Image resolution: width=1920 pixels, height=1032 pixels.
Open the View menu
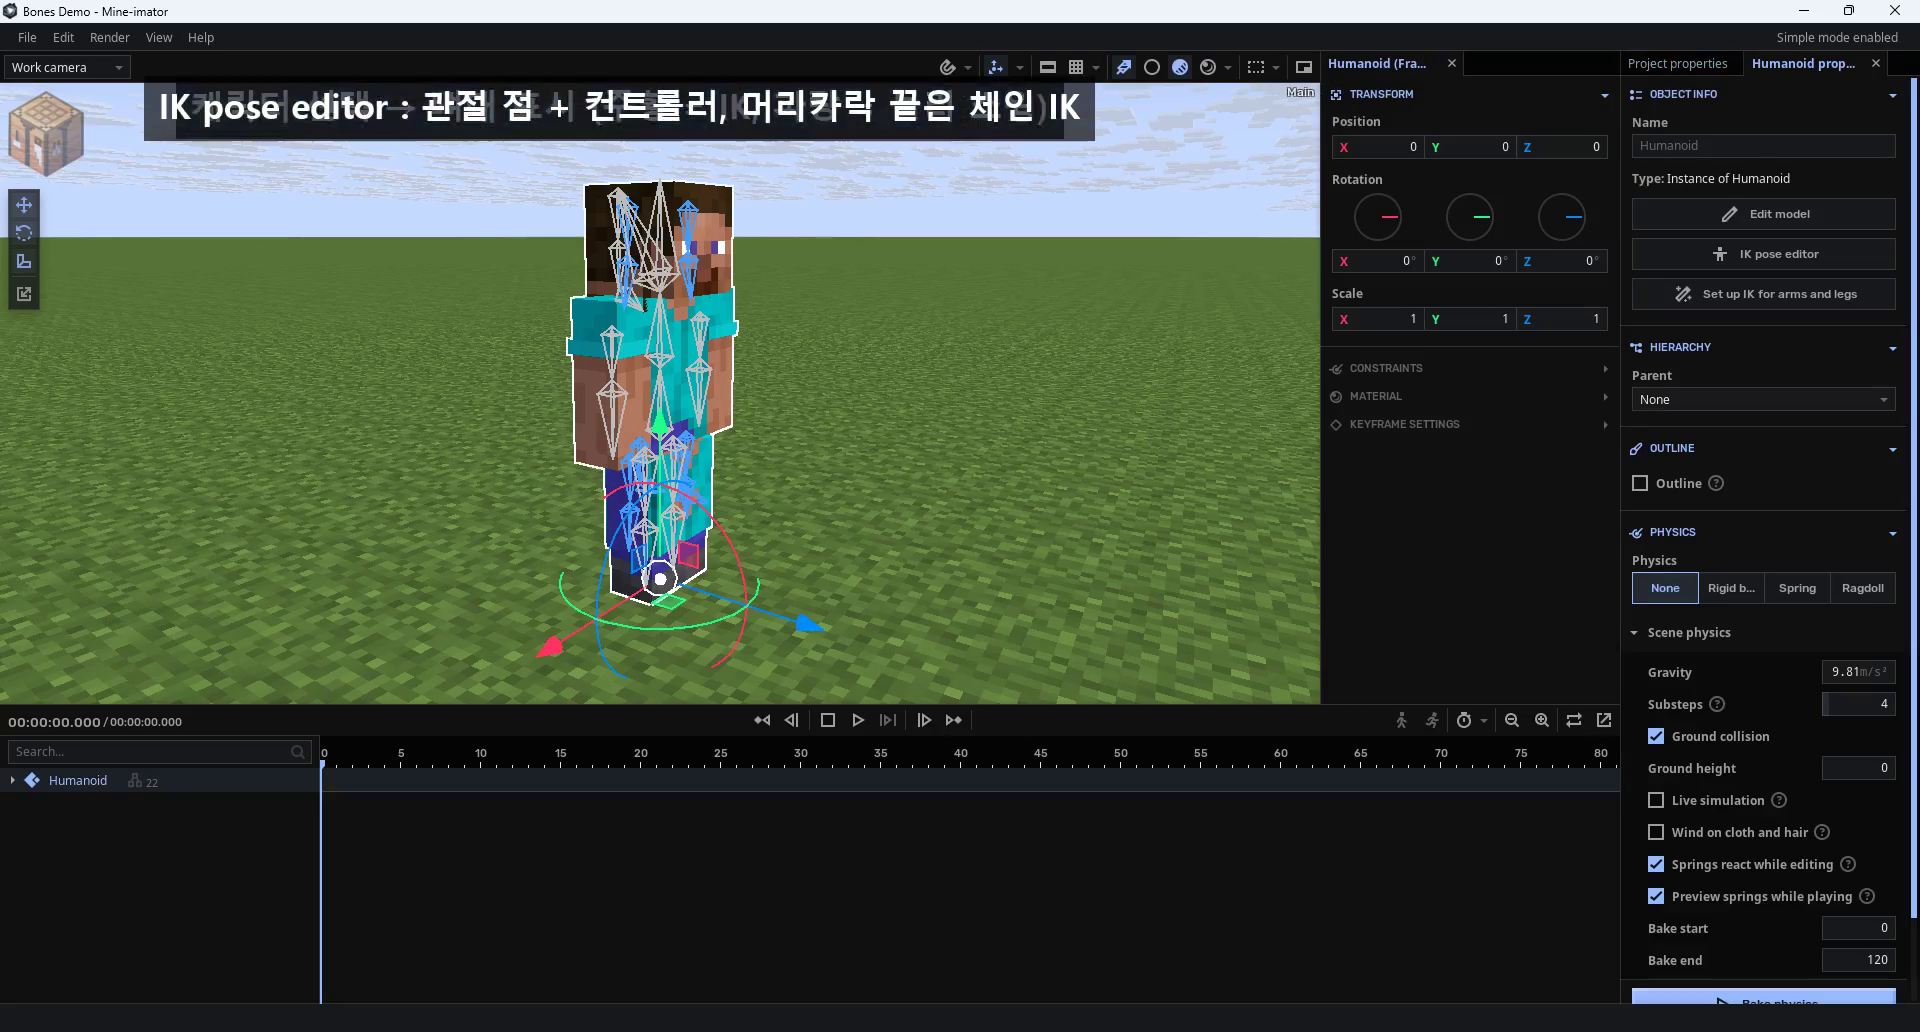(x=159, y=37)
